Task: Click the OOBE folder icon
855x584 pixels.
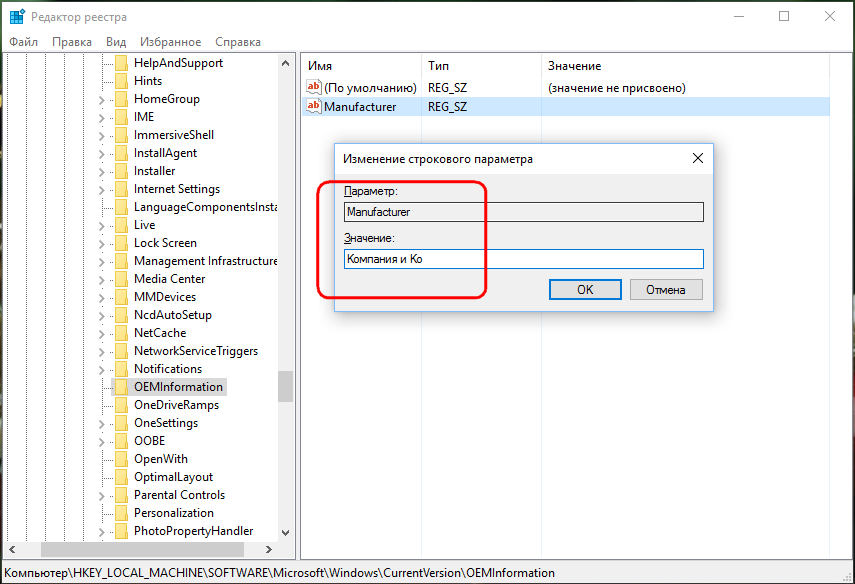Action: (122, 441)
